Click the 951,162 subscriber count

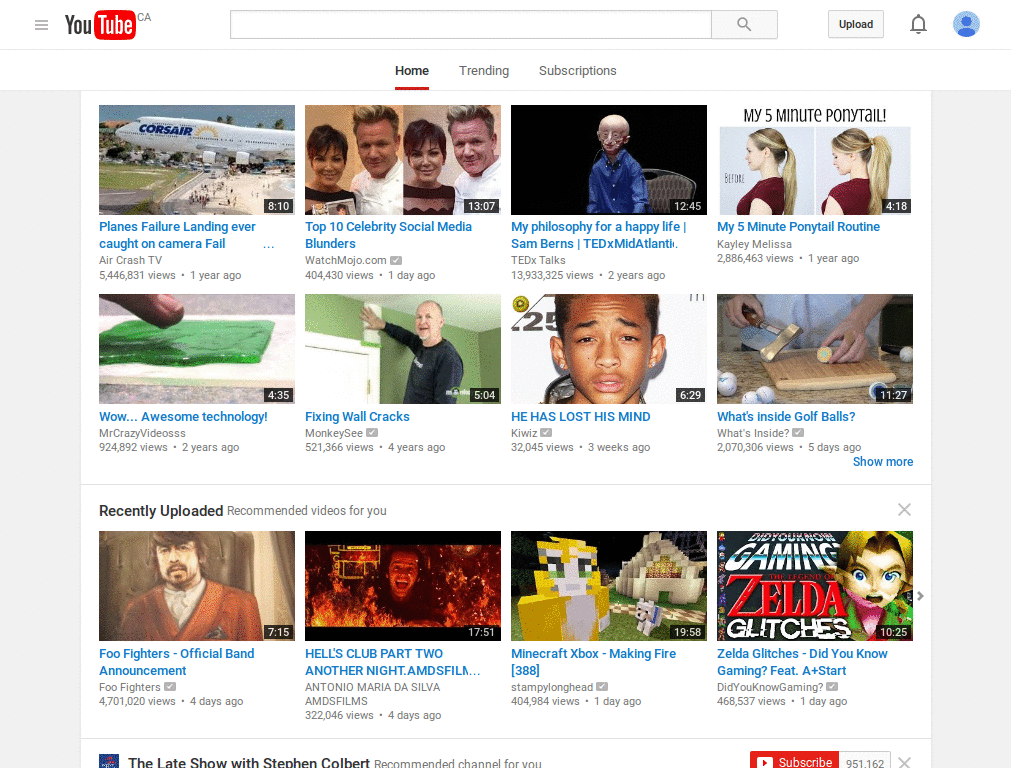coord(864,762)
